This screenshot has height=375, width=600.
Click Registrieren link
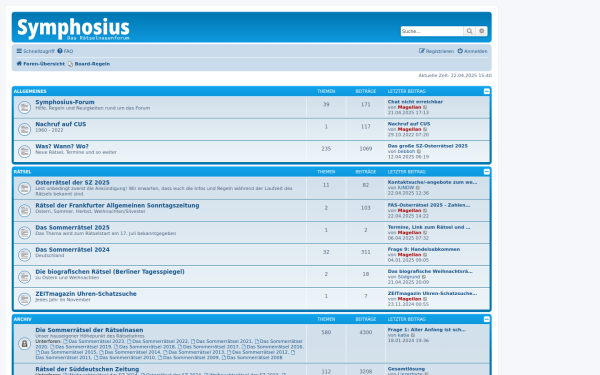436,51
